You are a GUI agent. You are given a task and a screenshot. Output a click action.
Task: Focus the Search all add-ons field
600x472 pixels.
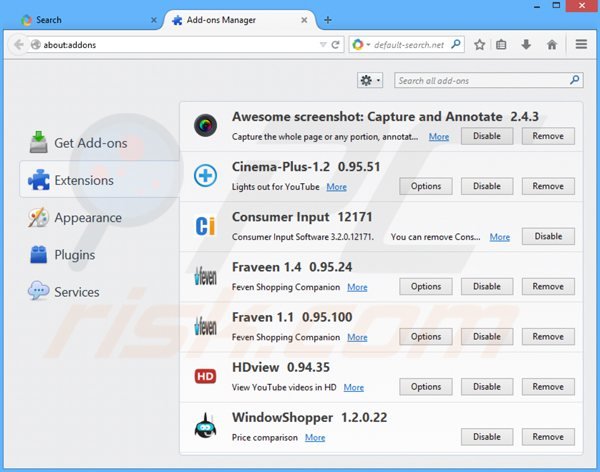pyautogui.click(x=489, y=80)
